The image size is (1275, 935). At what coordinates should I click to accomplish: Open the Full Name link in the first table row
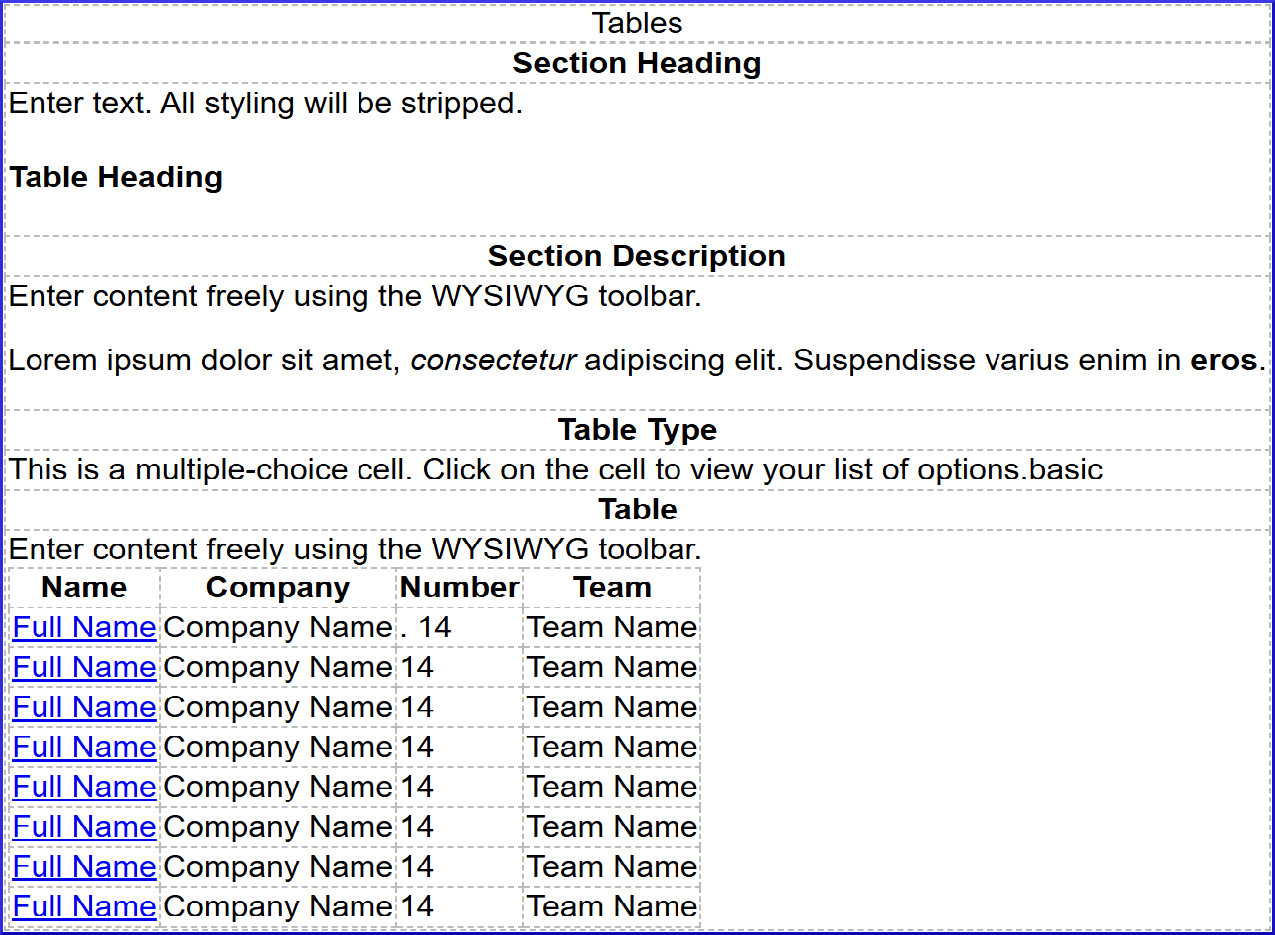(x=84, y=627)
